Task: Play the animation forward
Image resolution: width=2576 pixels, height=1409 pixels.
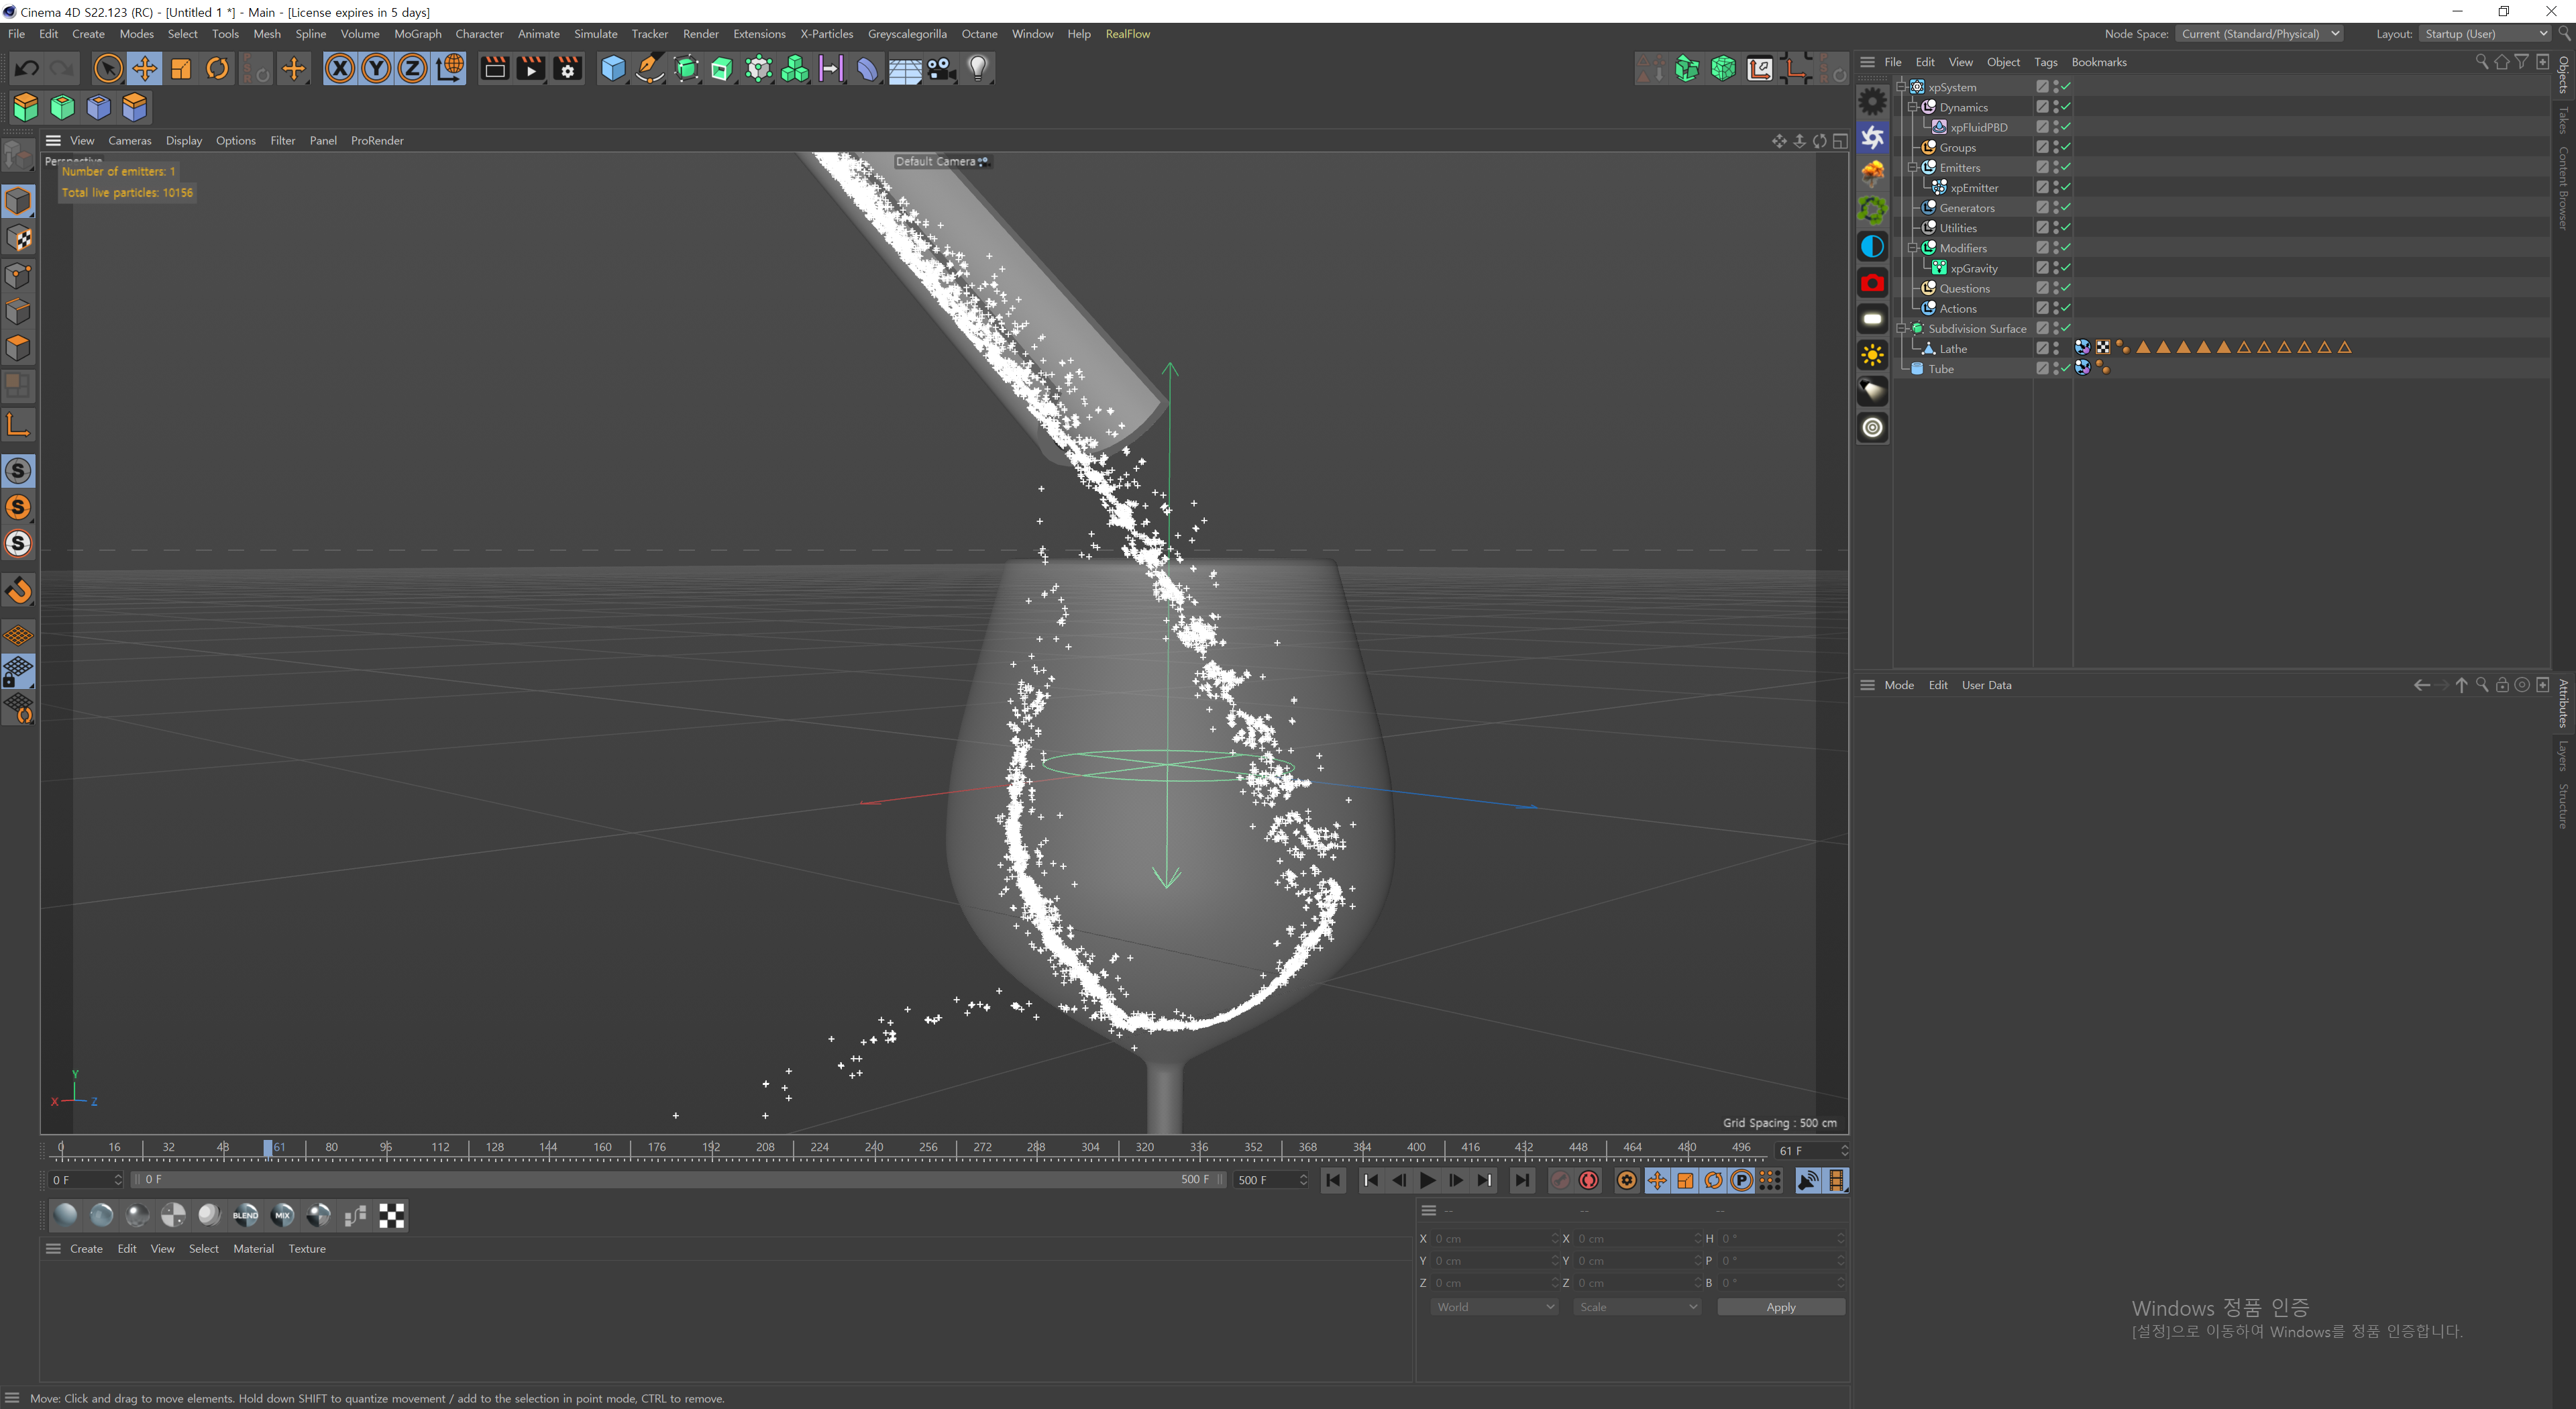Action: click(1427, 1181)
